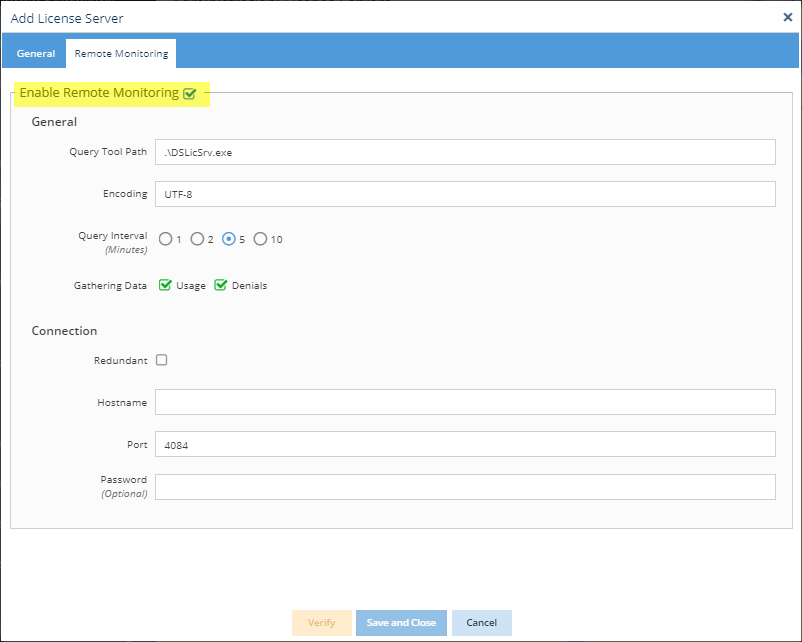The image size is (802, 642).
Task: Click the Encoding input field
Action: pos(465,194)
